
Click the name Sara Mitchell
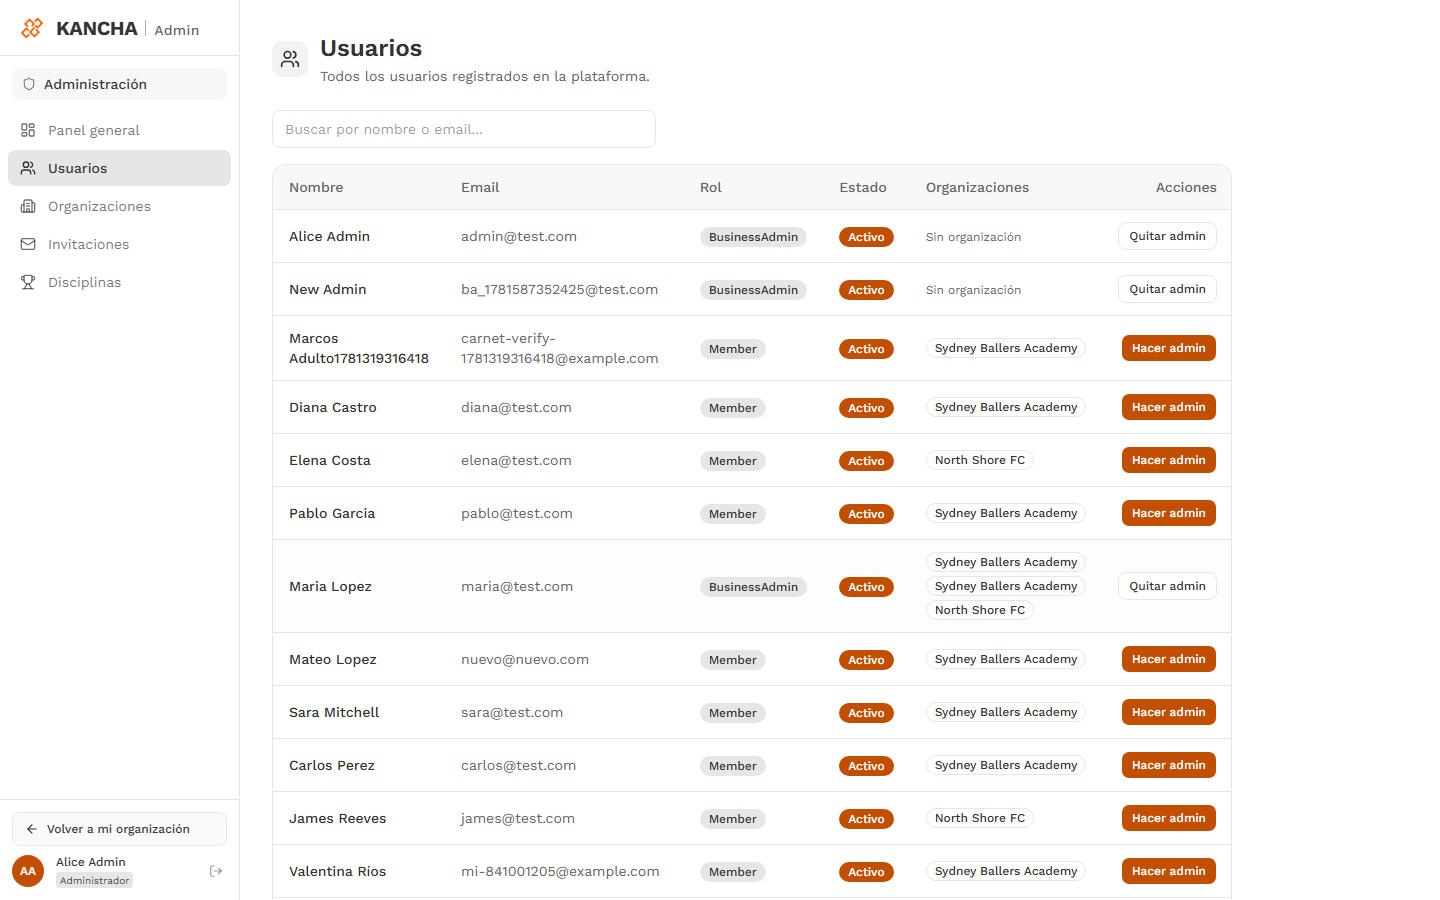pos(334,712)
